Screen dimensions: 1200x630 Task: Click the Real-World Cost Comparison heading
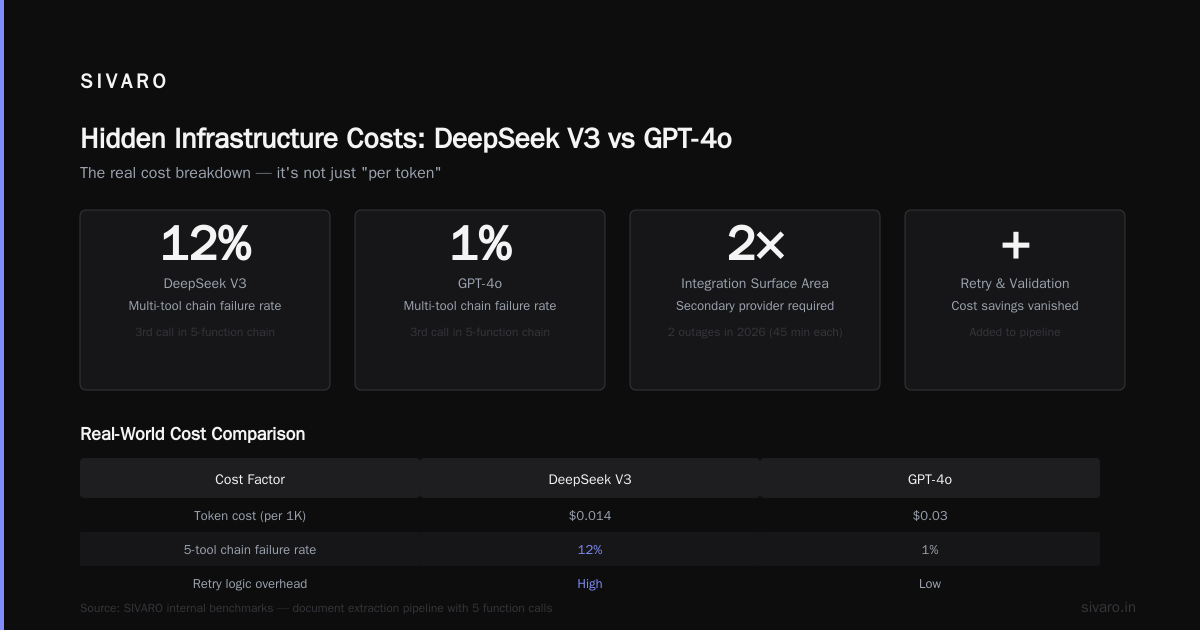192,434
